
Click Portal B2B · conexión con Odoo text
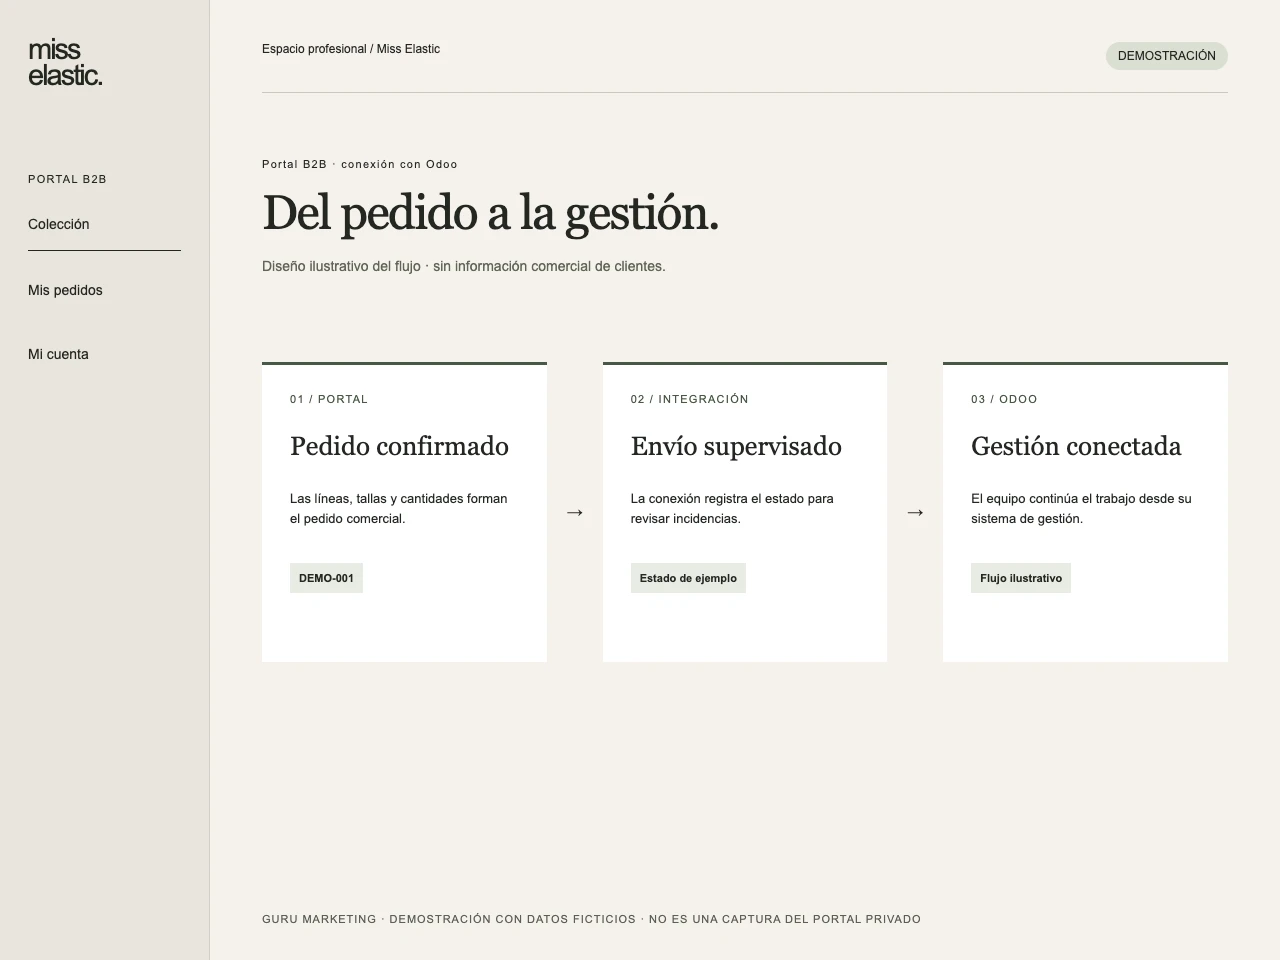[360, 164]
